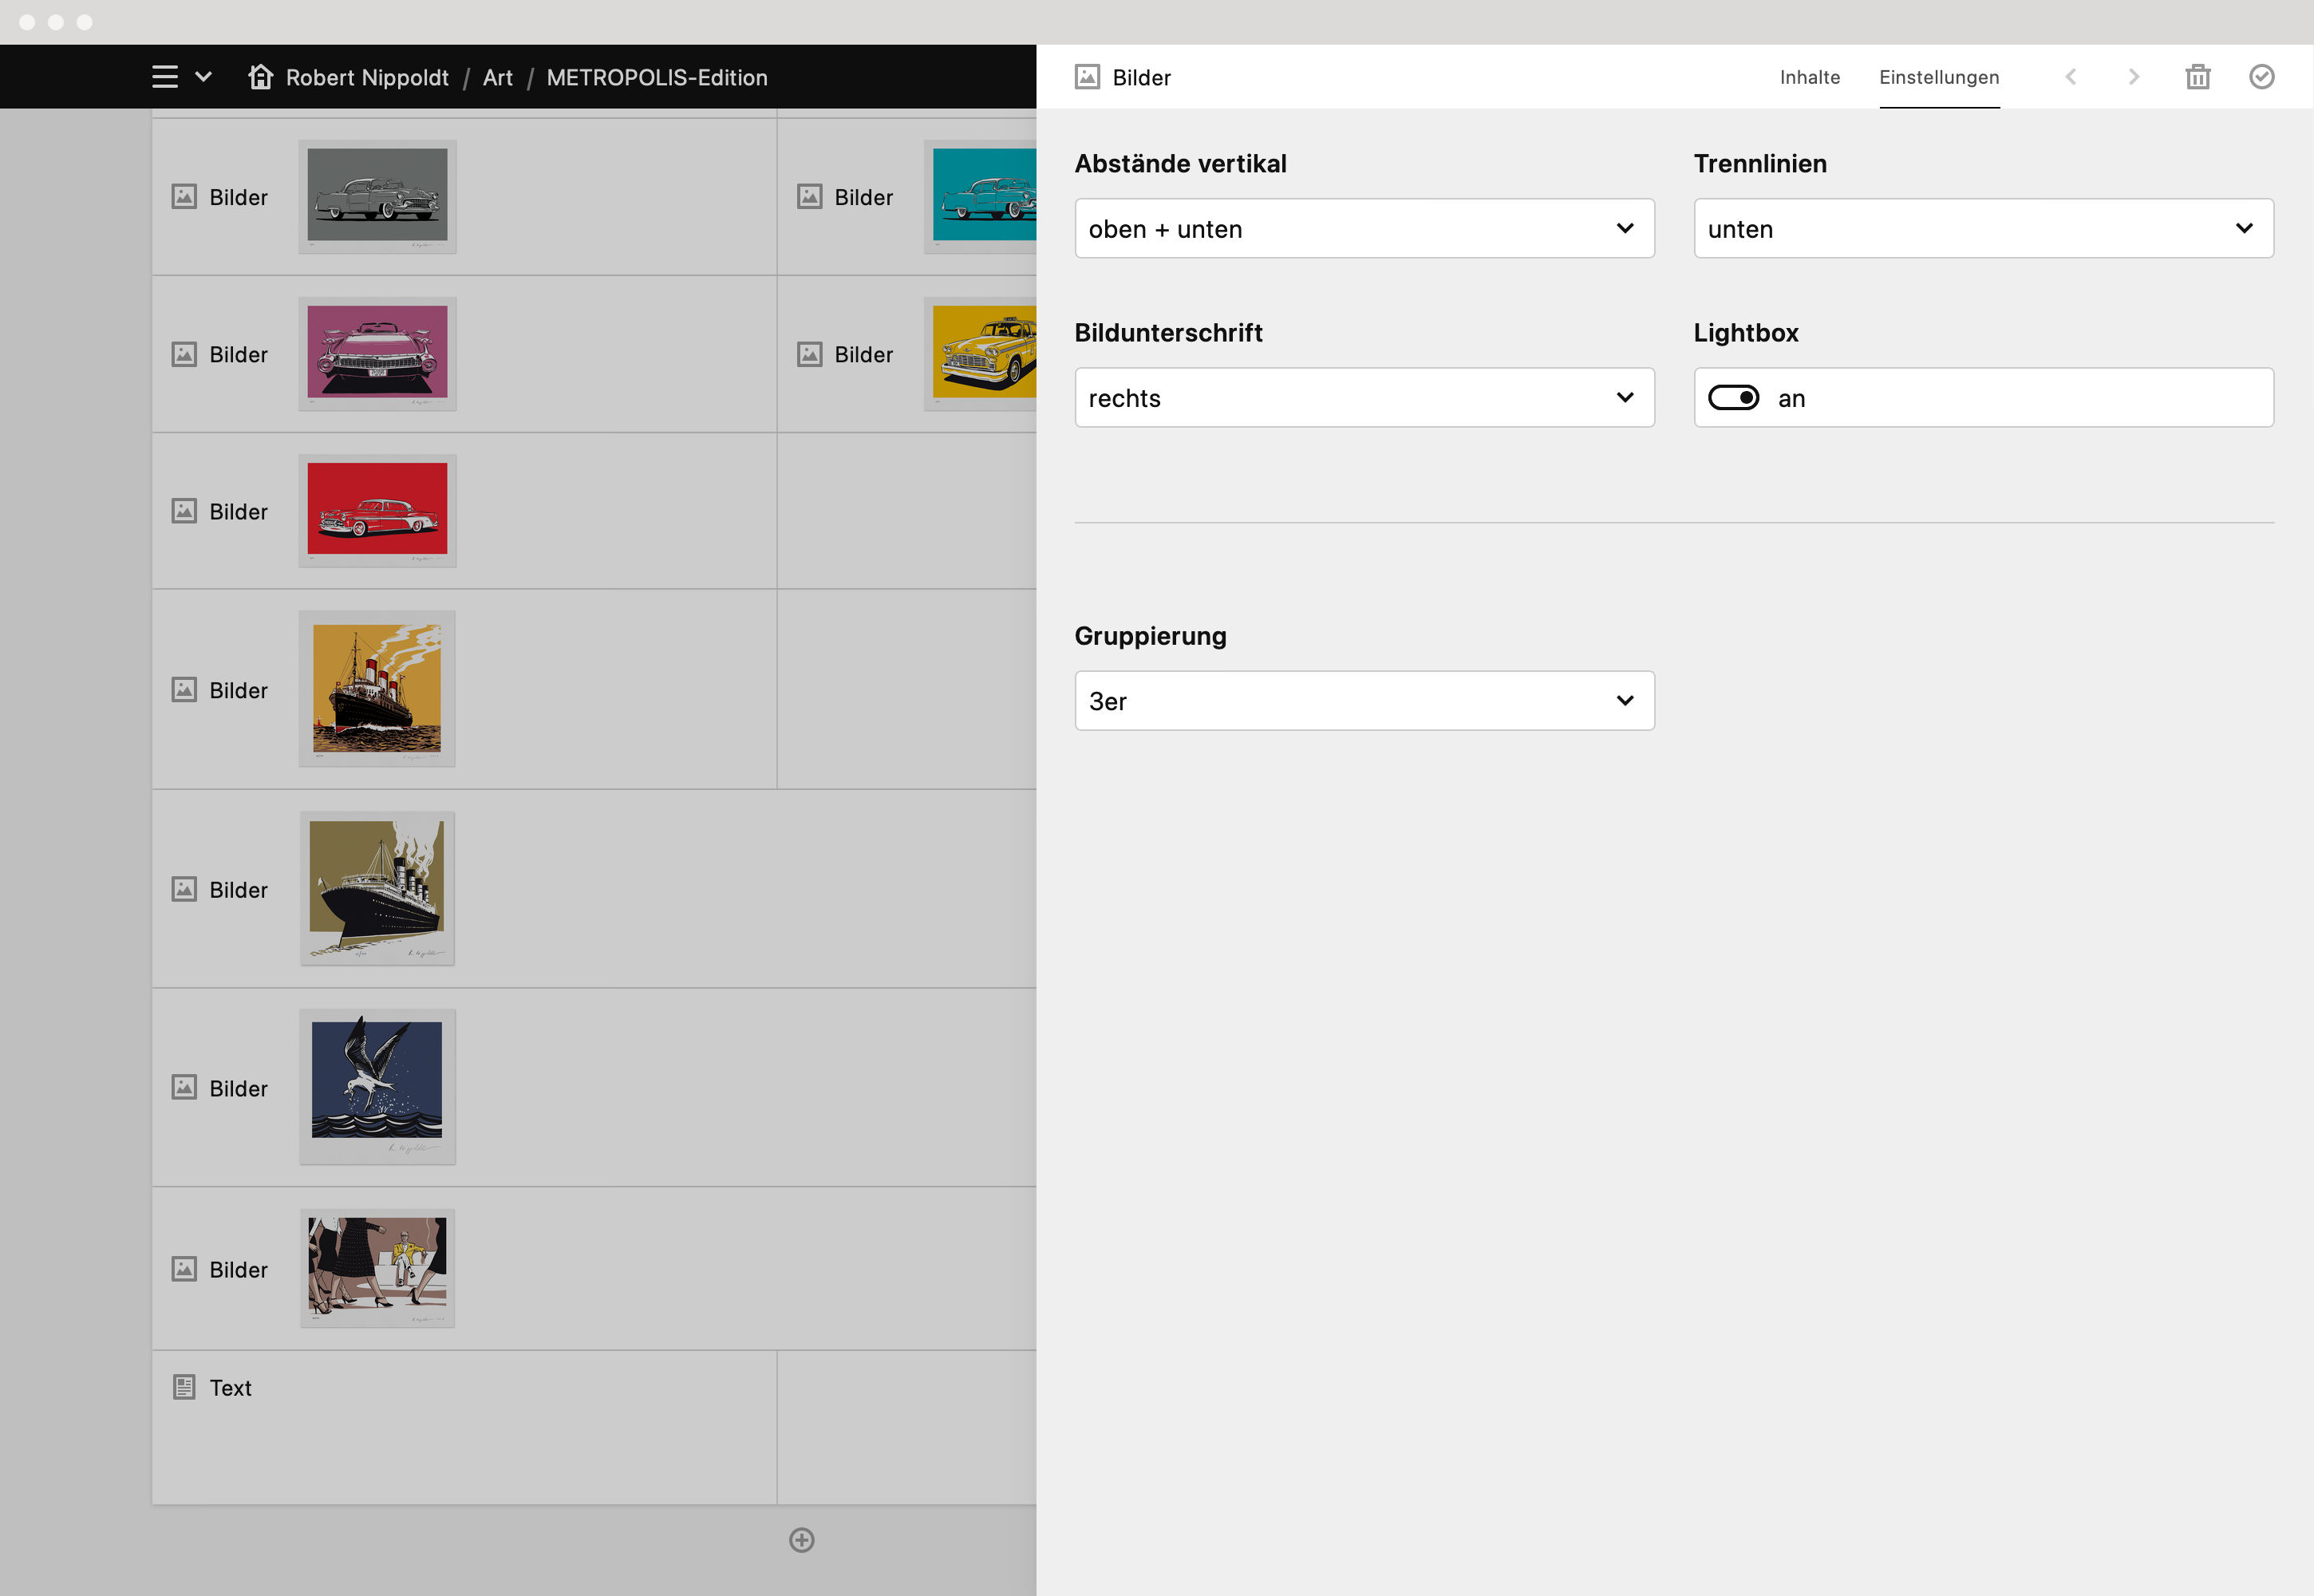Click the Bilder icon beside the grey car
Image resolution: width=2314 pixels, height=1596 pixels.
[184, 196]
